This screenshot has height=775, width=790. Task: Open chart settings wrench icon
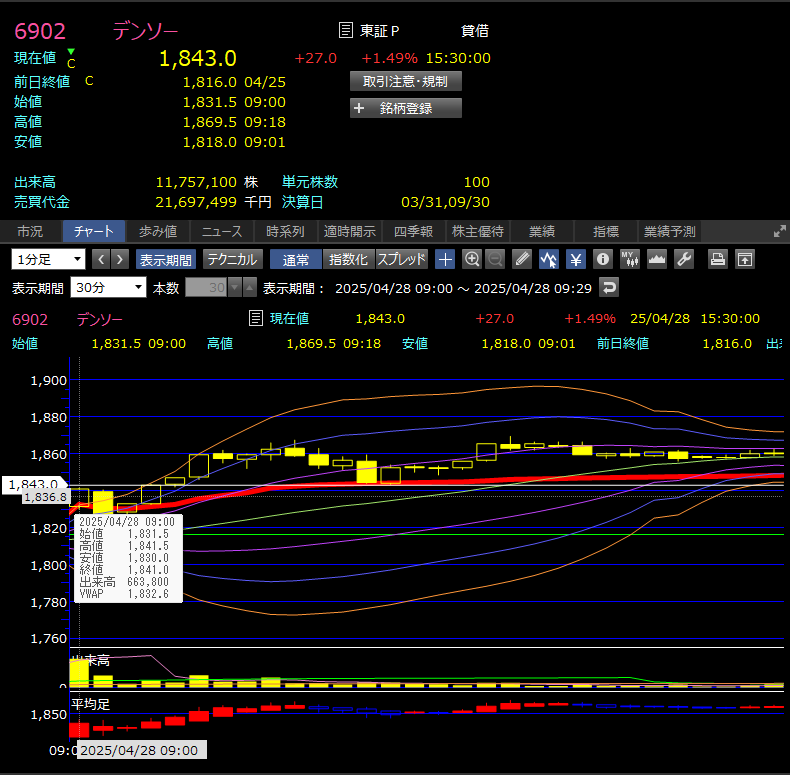pyautogui.click(x=684, y=259)
